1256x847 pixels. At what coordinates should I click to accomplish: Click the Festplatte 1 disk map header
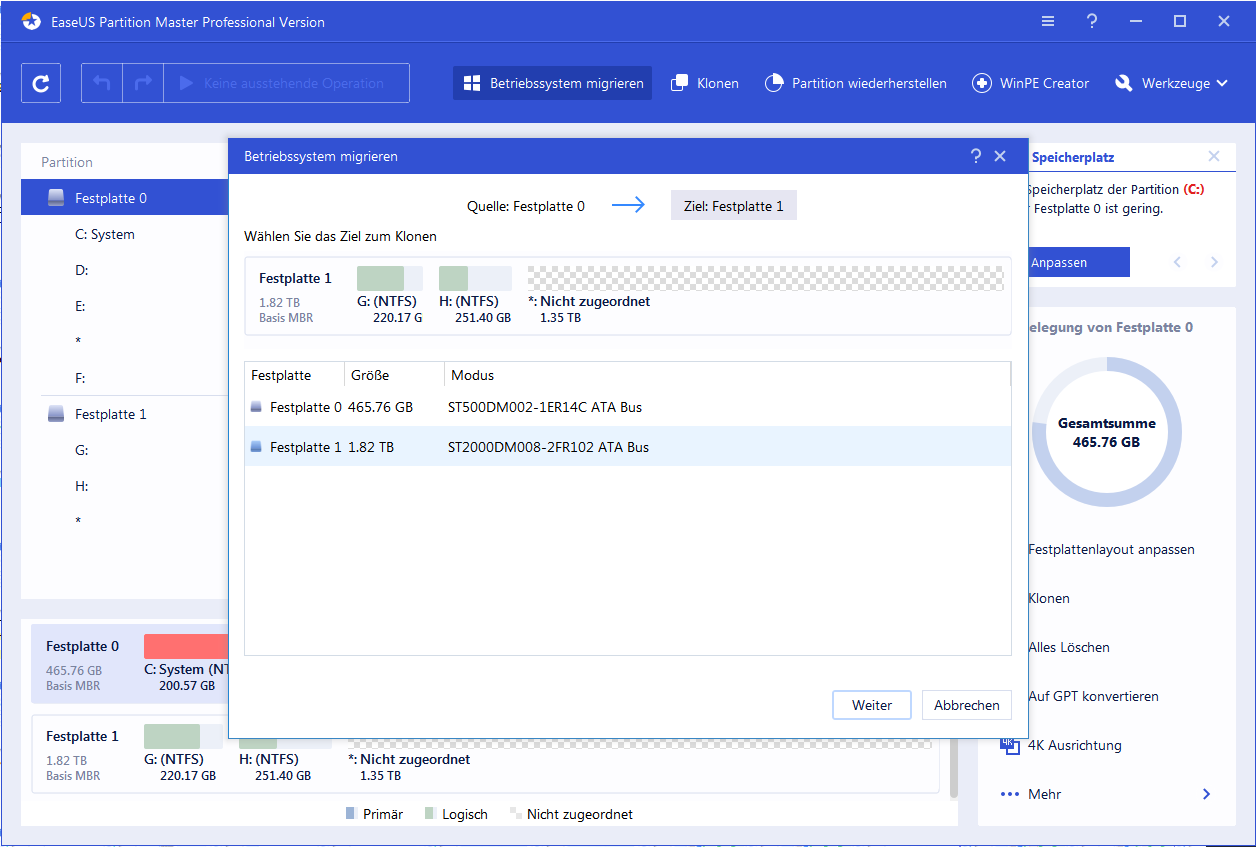click(x=82, y=736)
